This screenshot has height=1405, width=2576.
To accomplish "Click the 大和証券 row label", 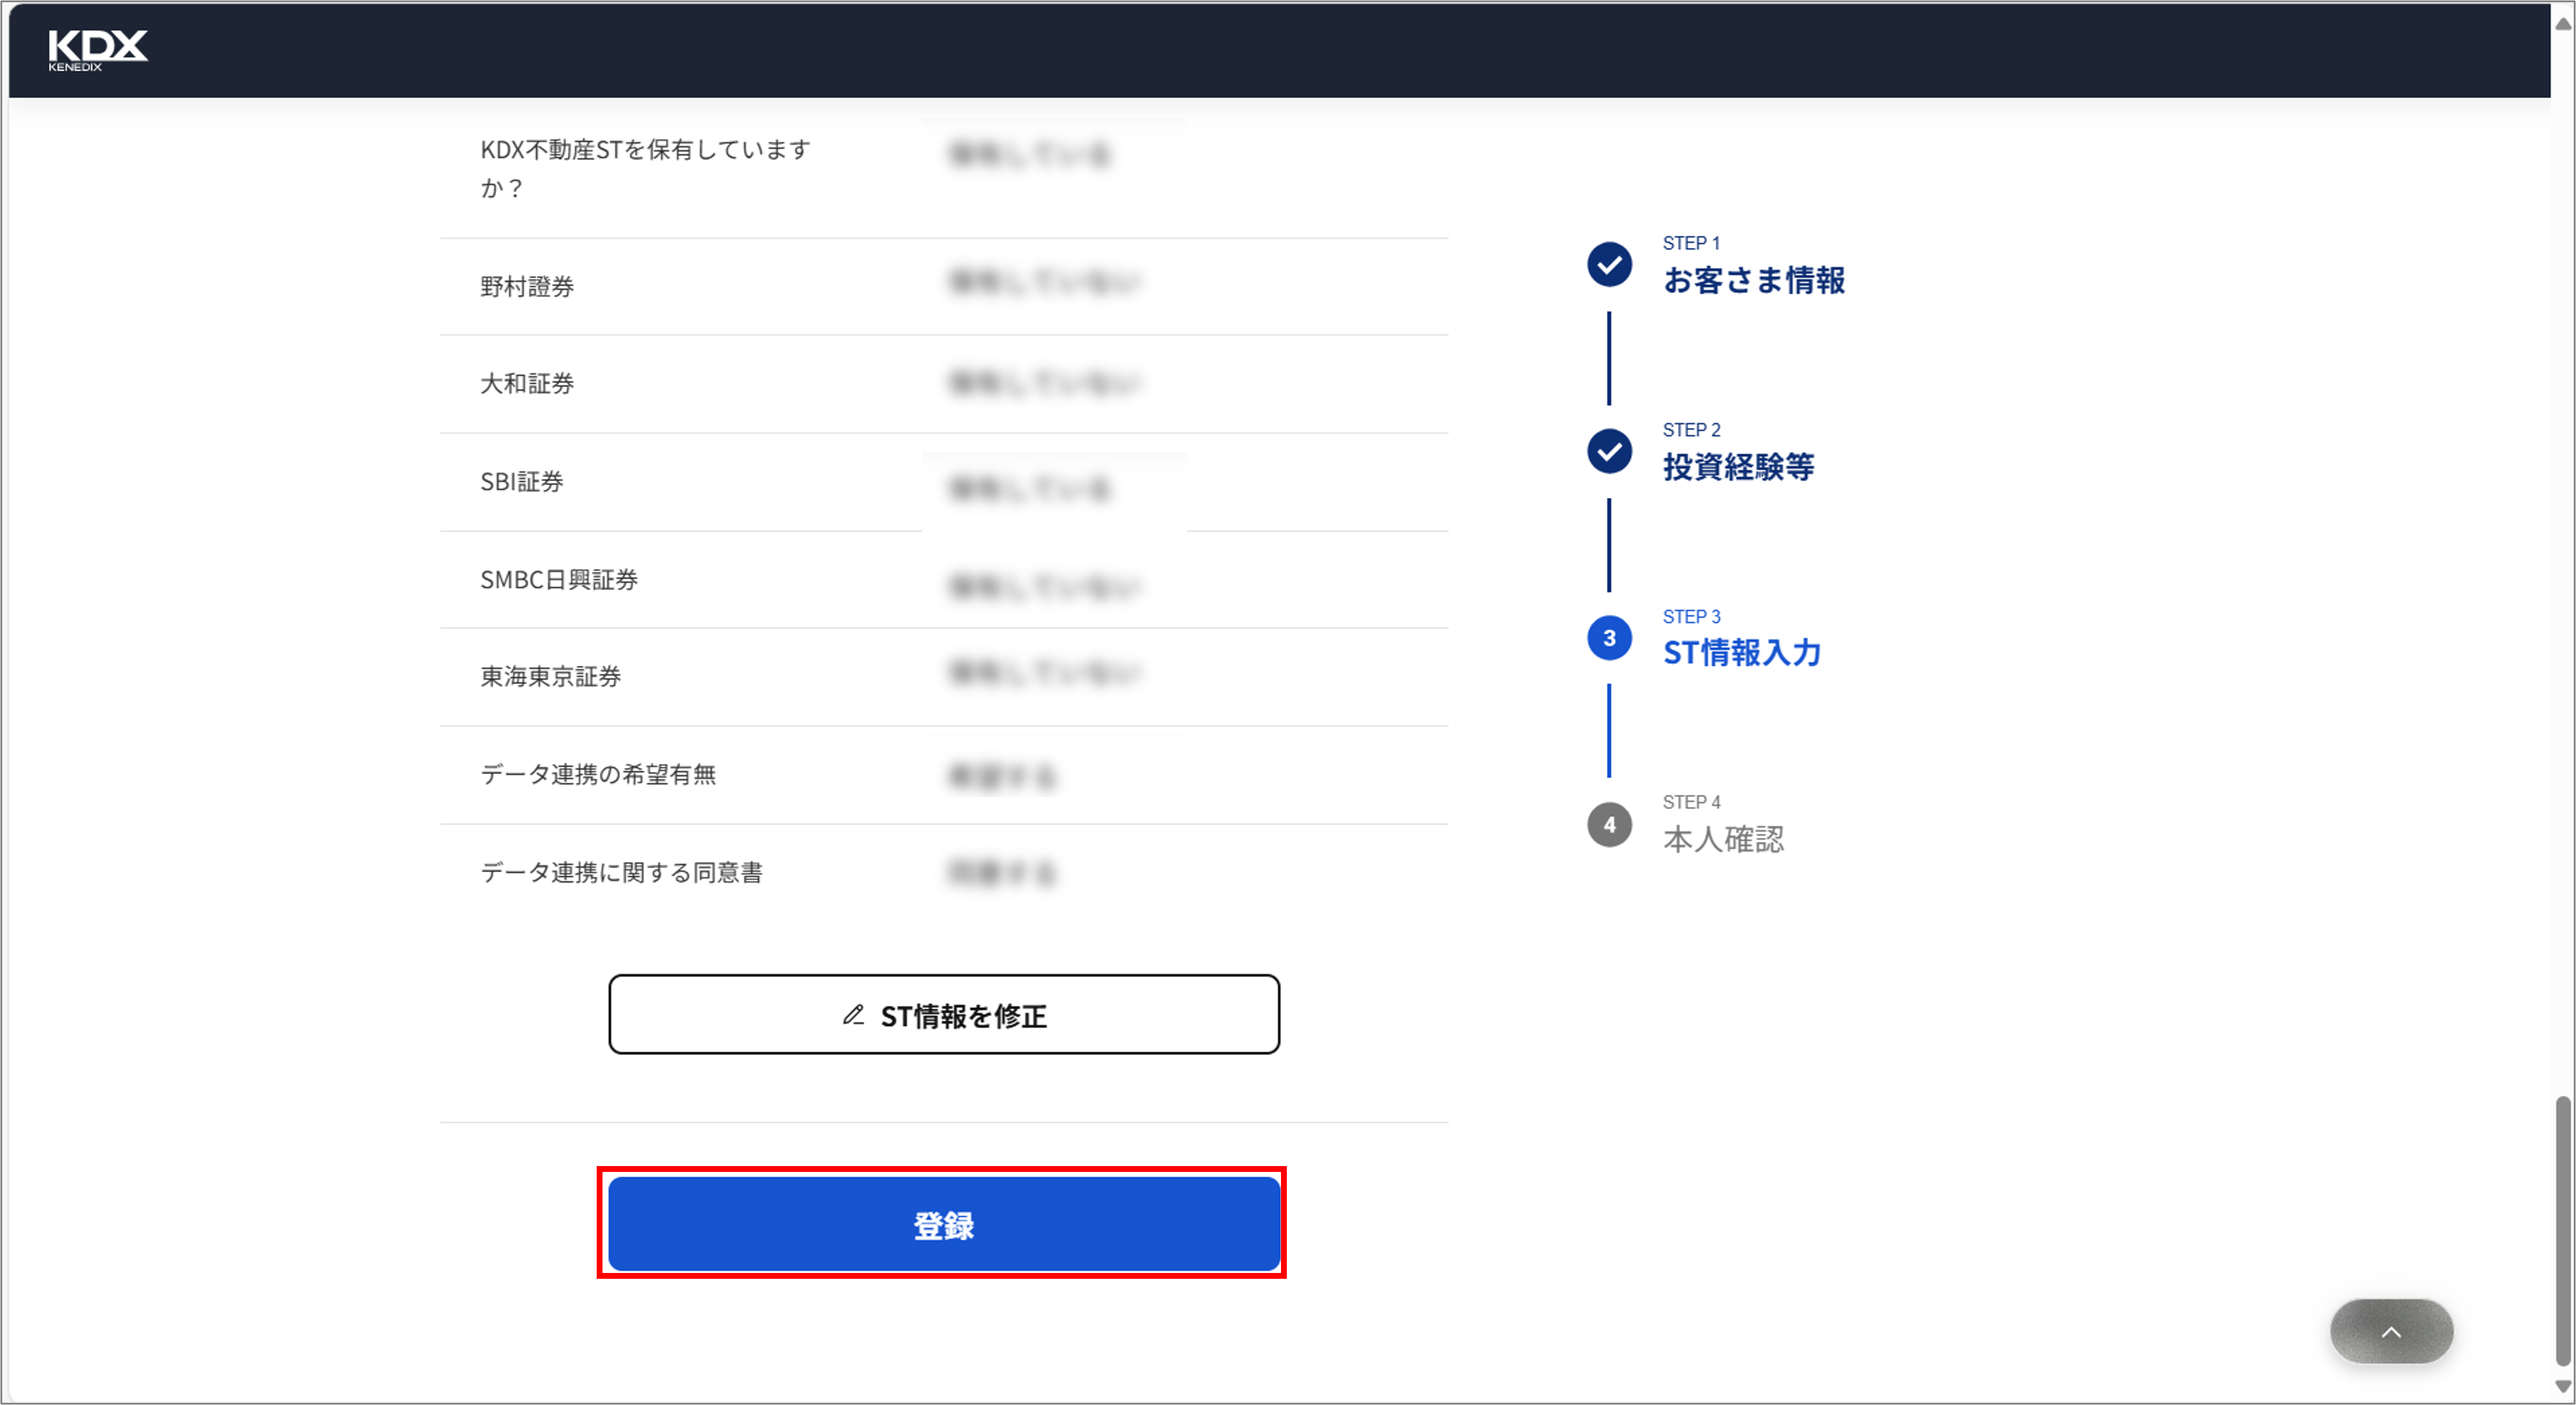I will point(527,384).
